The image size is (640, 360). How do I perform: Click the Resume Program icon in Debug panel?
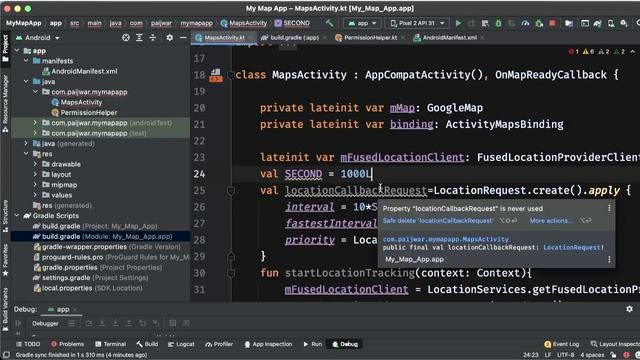[18, 323]
